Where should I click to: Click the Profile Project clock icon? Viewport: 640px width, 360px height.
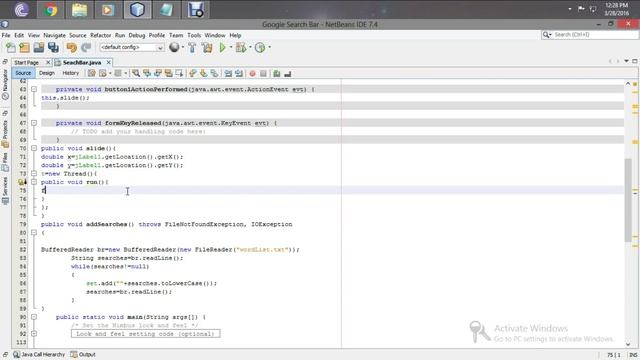(x=260, y=47)
